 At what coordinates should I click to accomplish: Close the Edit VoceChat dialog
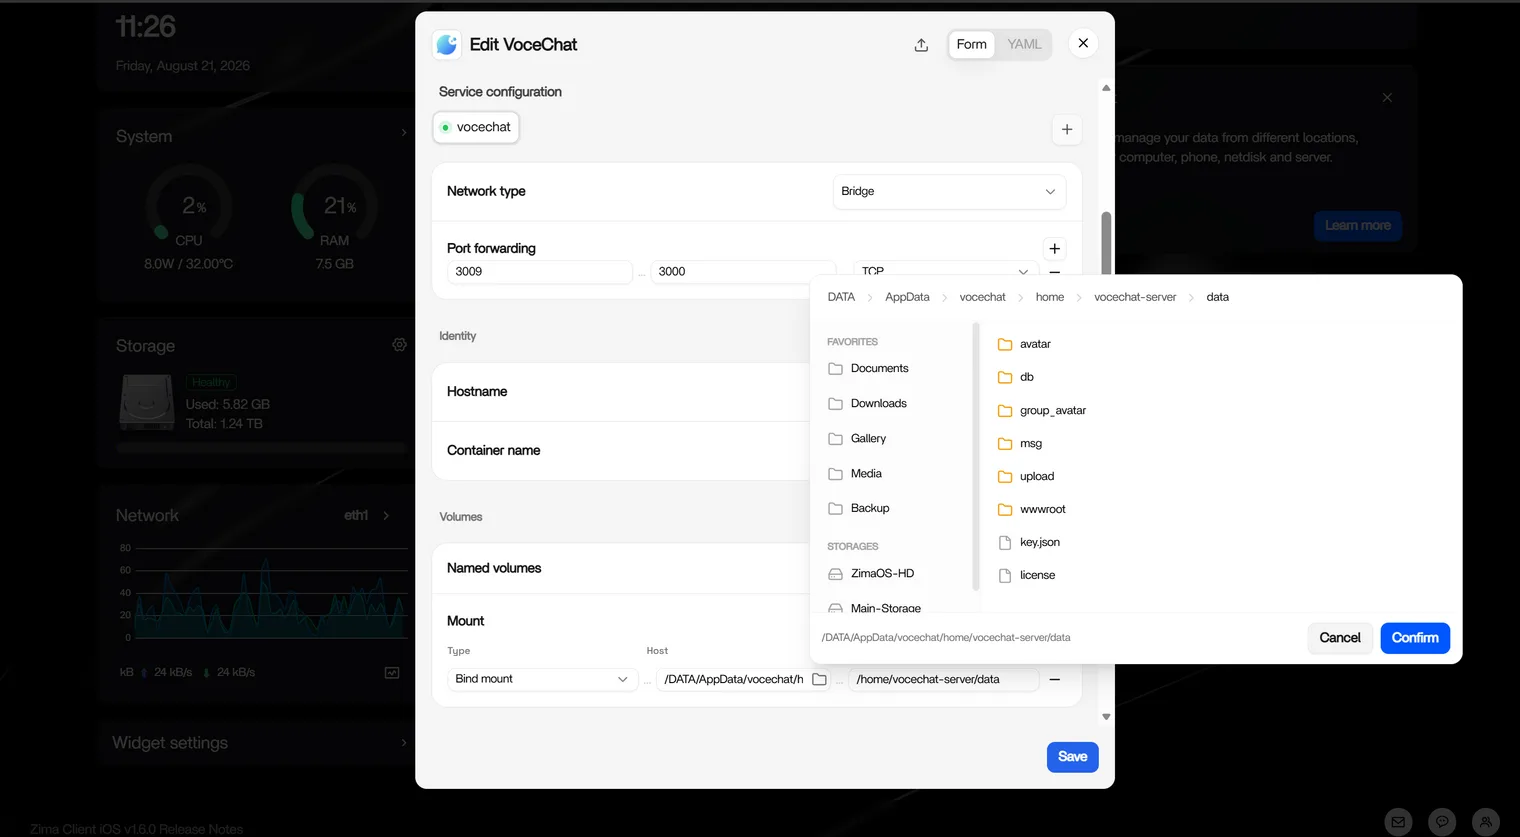coord(1083,43)
